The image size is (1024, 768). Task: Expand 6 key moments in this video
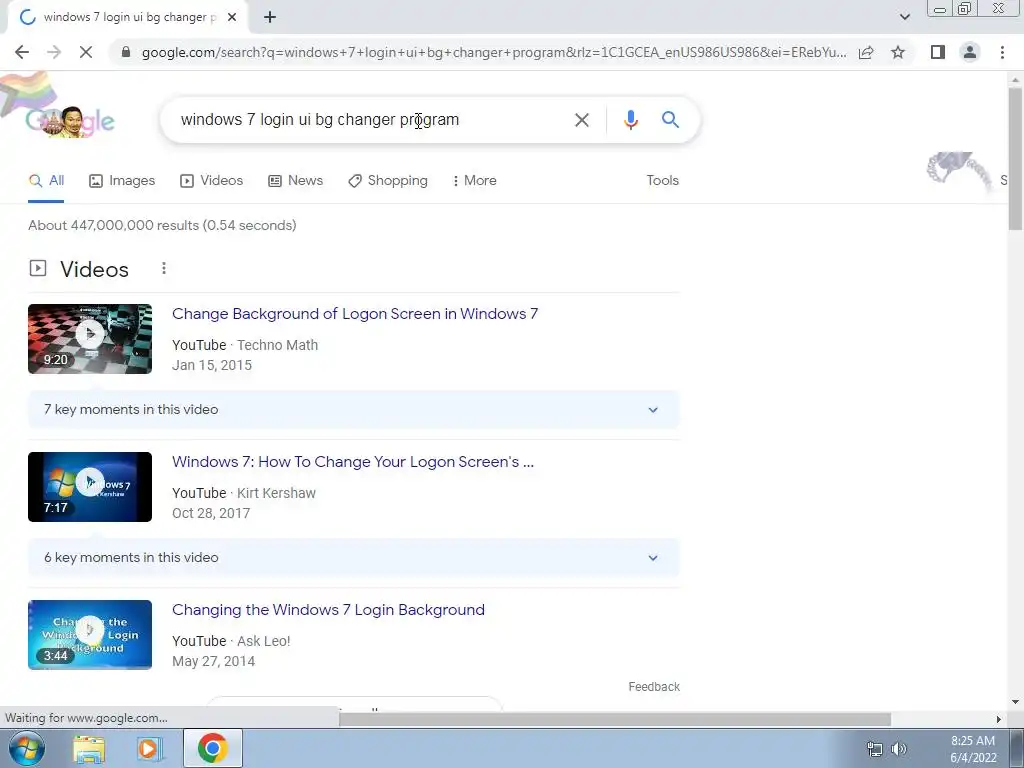353,558
